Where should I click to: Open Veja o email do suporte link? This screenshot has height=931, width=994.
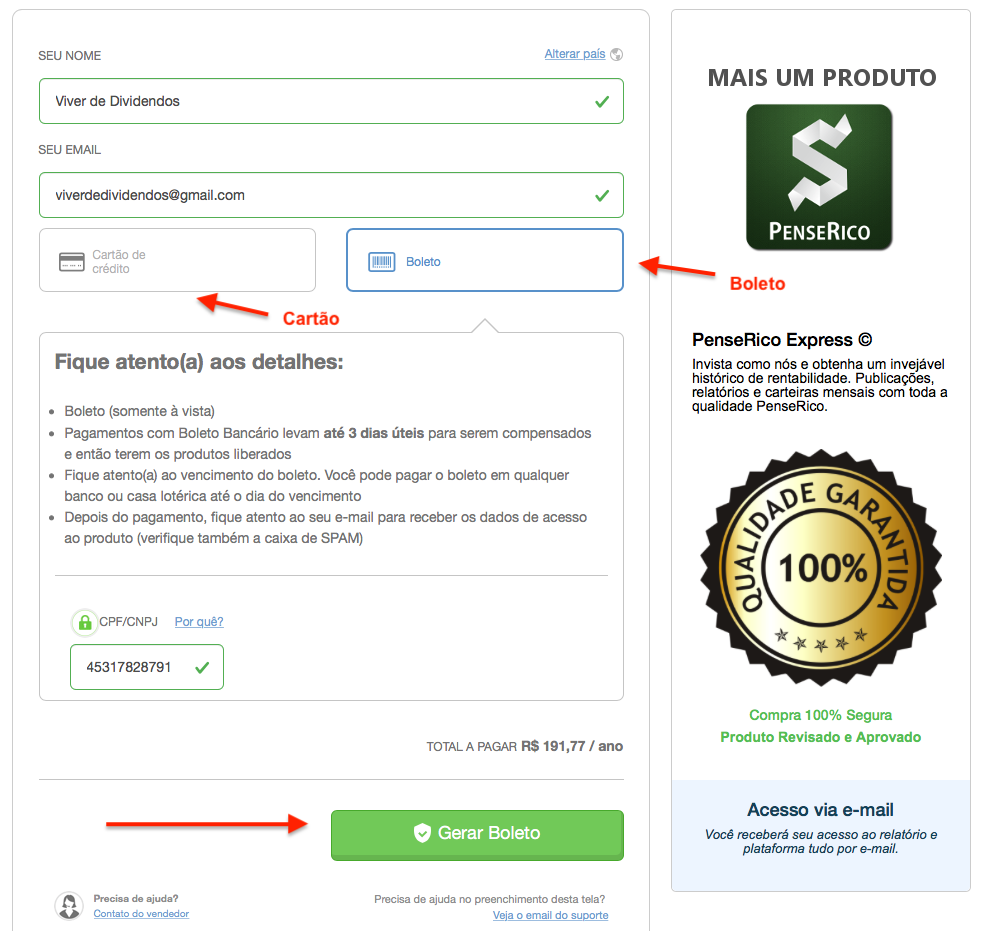tap(550, 915)
